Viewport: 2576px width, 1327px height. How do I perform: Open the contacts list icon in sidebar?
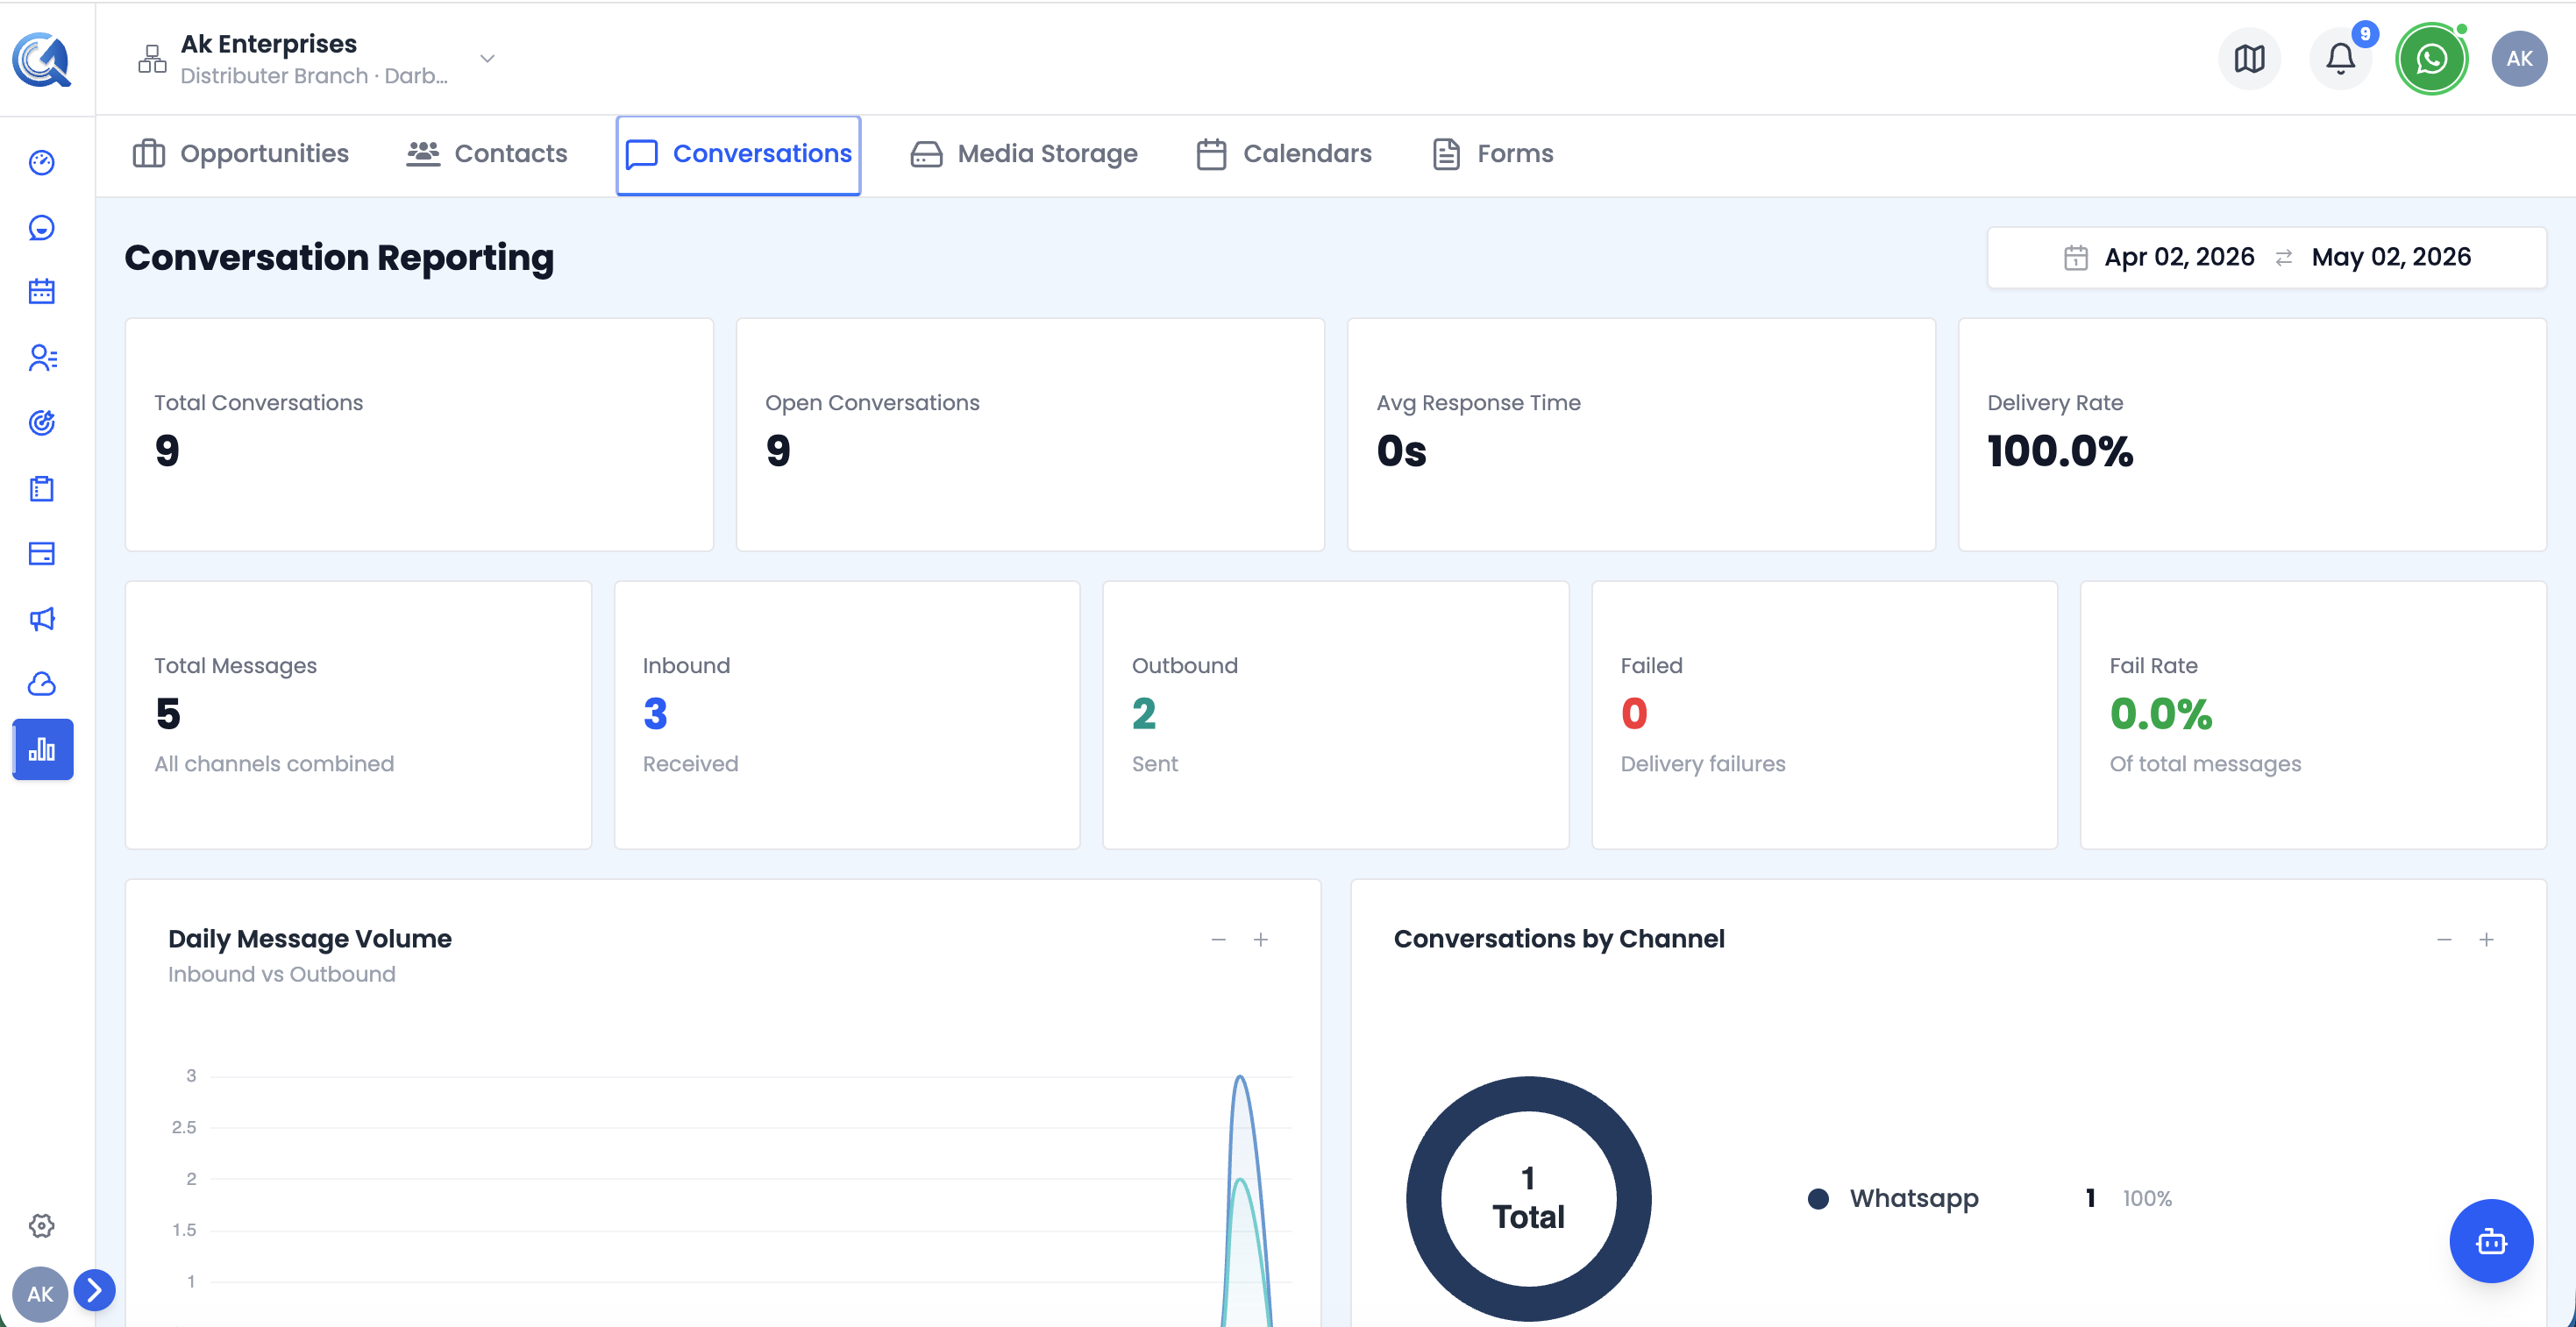[42, 357]
